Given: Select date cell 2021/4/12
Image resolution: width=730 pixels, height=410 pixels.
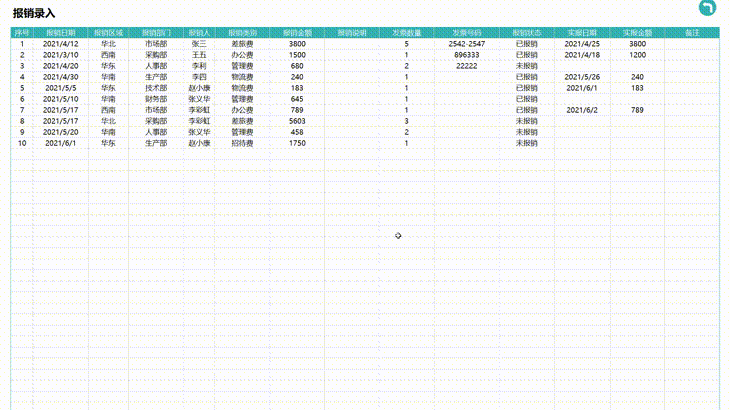Looking at the screenshot, I should [61, 44].
